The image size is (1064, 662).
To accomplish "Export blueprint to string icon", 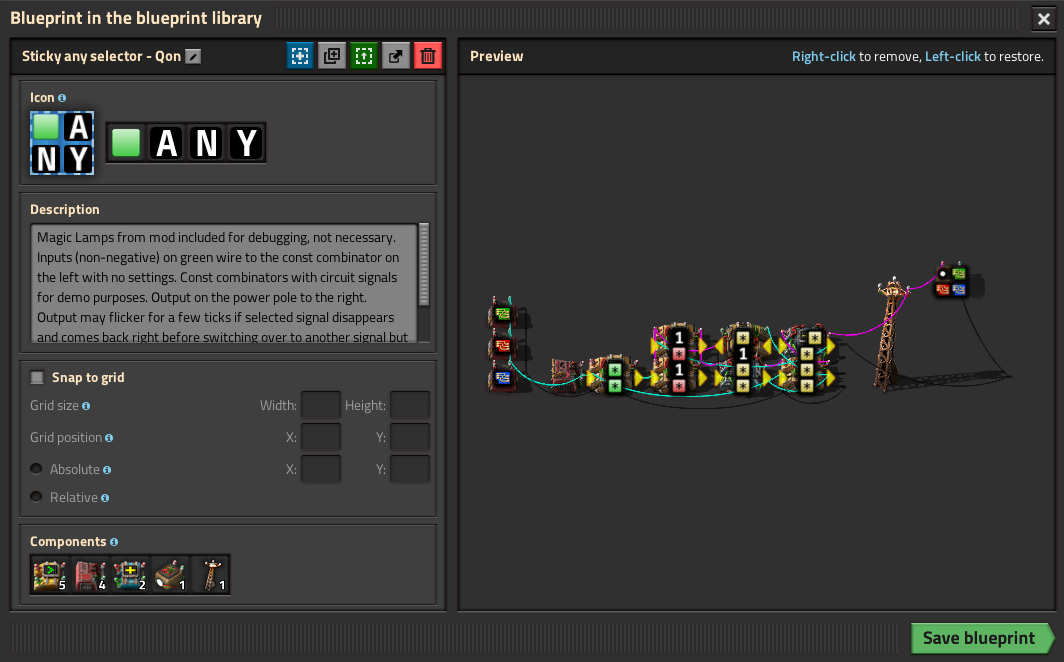I will point(396,56).
